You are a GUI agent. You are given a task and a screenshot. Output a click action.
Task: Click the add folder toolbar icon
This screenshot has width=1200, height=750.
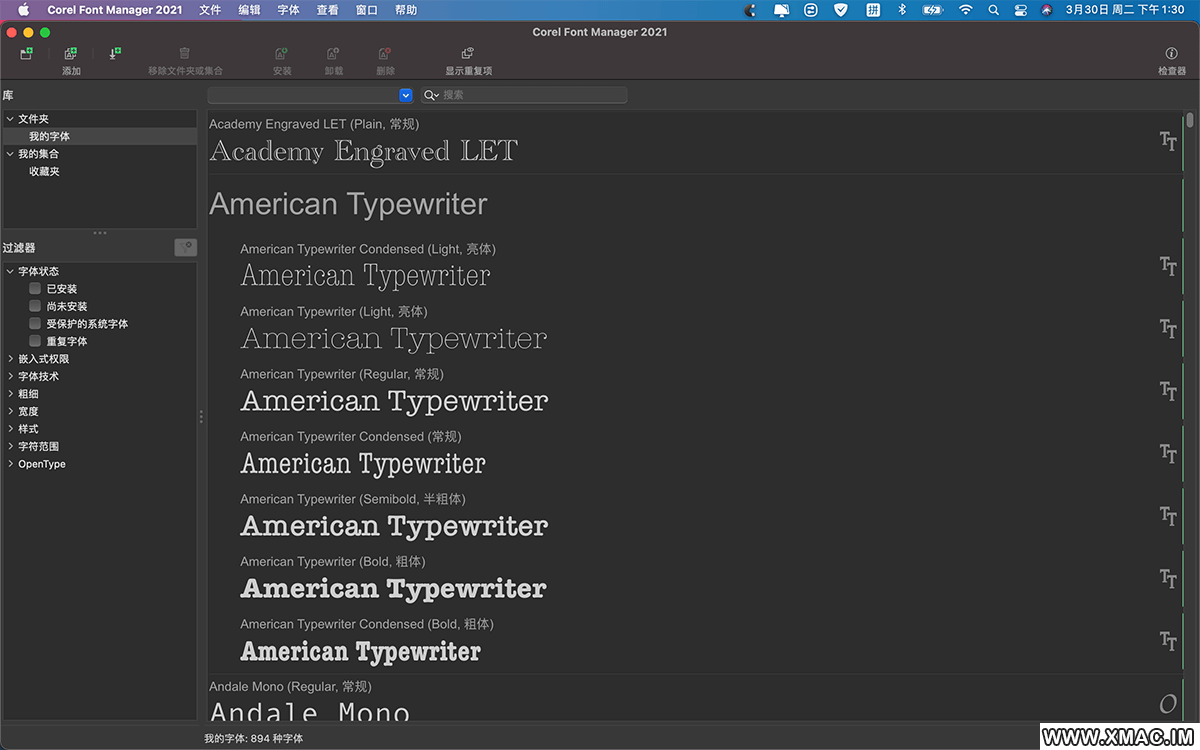[26, 53]
